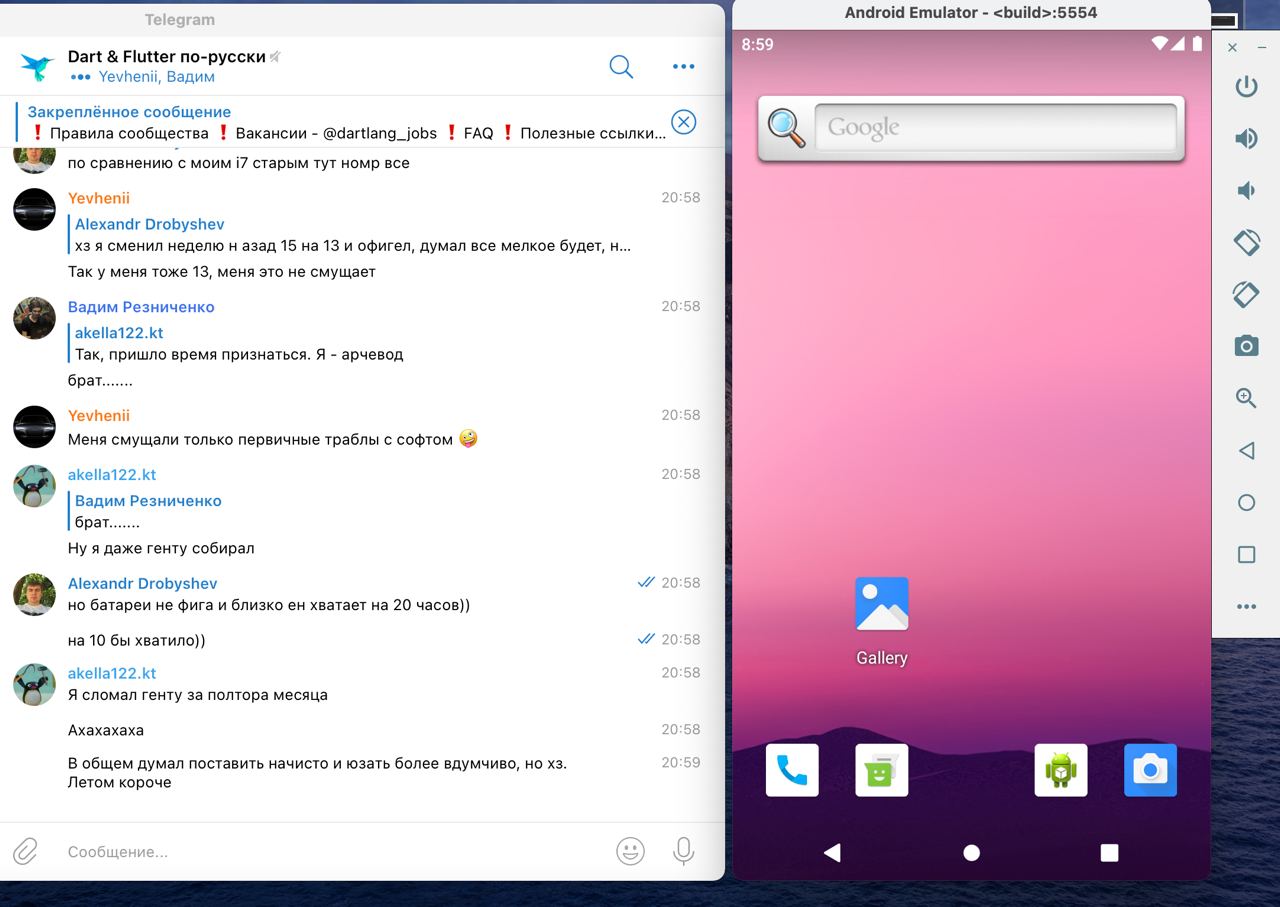This screenshot has width=1280, height=907.
Task: Open the Phone dialer app in emulator dock
Action: [x=792, y=770]
